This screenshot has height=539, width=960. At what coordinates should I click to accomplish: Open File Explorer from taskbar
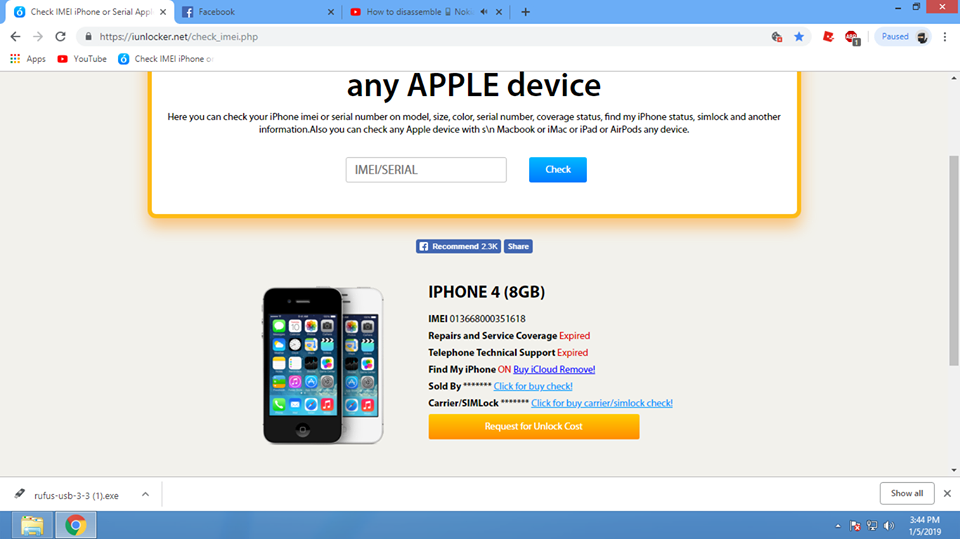pyautogui.click(x=32, y=526)
